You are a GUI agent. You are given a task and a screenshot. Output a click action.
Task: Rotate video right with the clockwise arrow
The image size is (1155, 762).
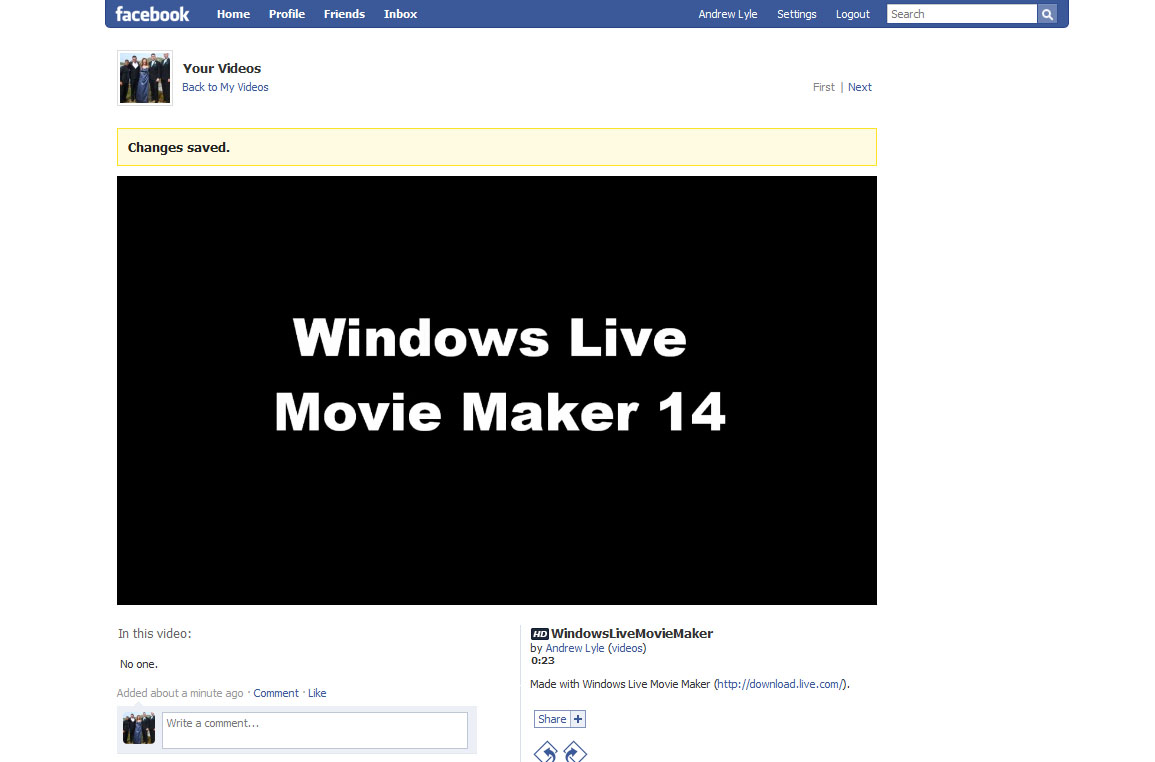tap(575, 752)
